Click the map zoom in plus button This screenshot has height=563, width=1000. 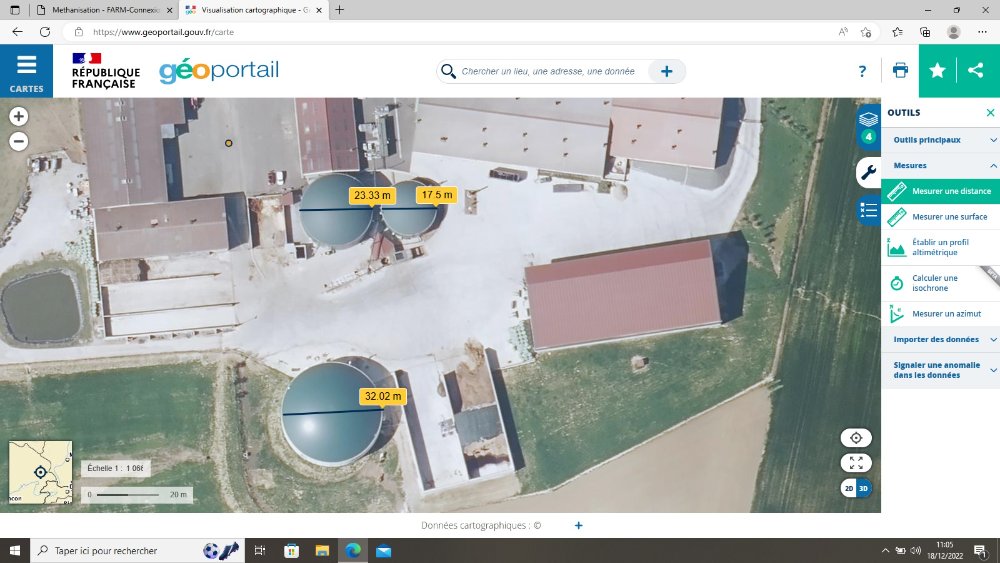(x=18, y=116)
